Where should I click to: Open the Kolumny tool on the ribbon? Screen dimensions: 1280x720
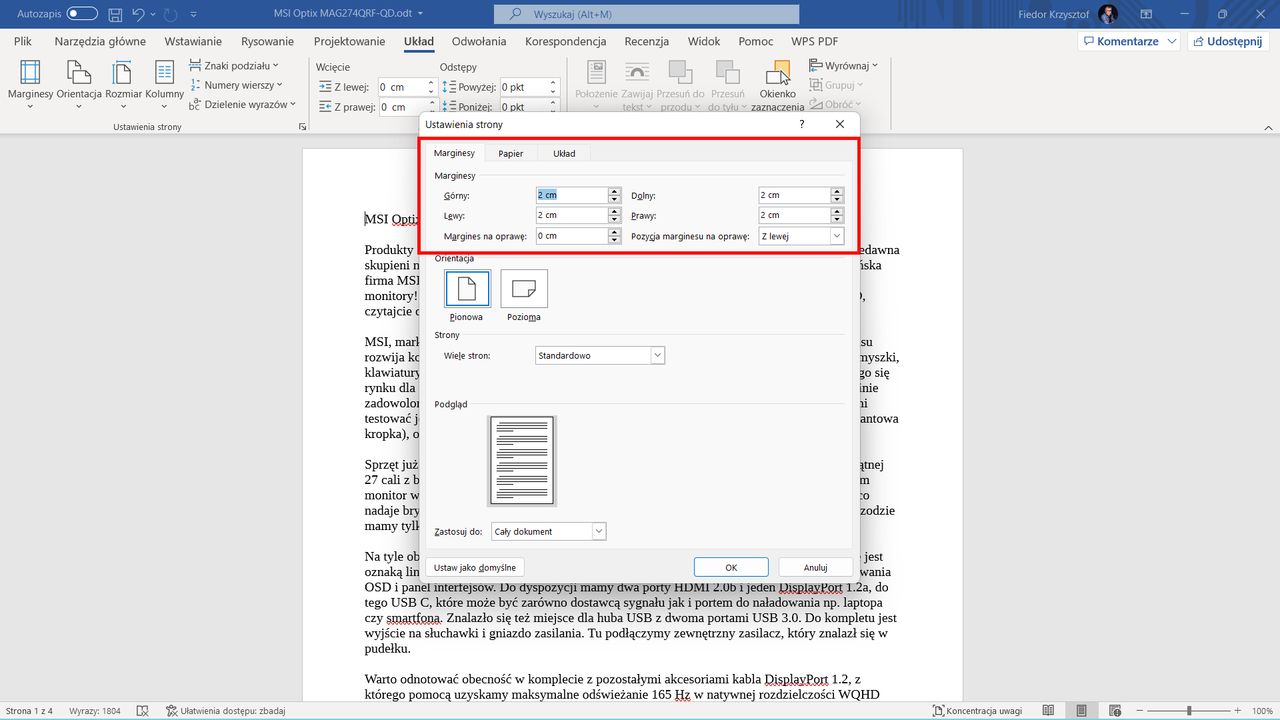click(x=163, y=83)
